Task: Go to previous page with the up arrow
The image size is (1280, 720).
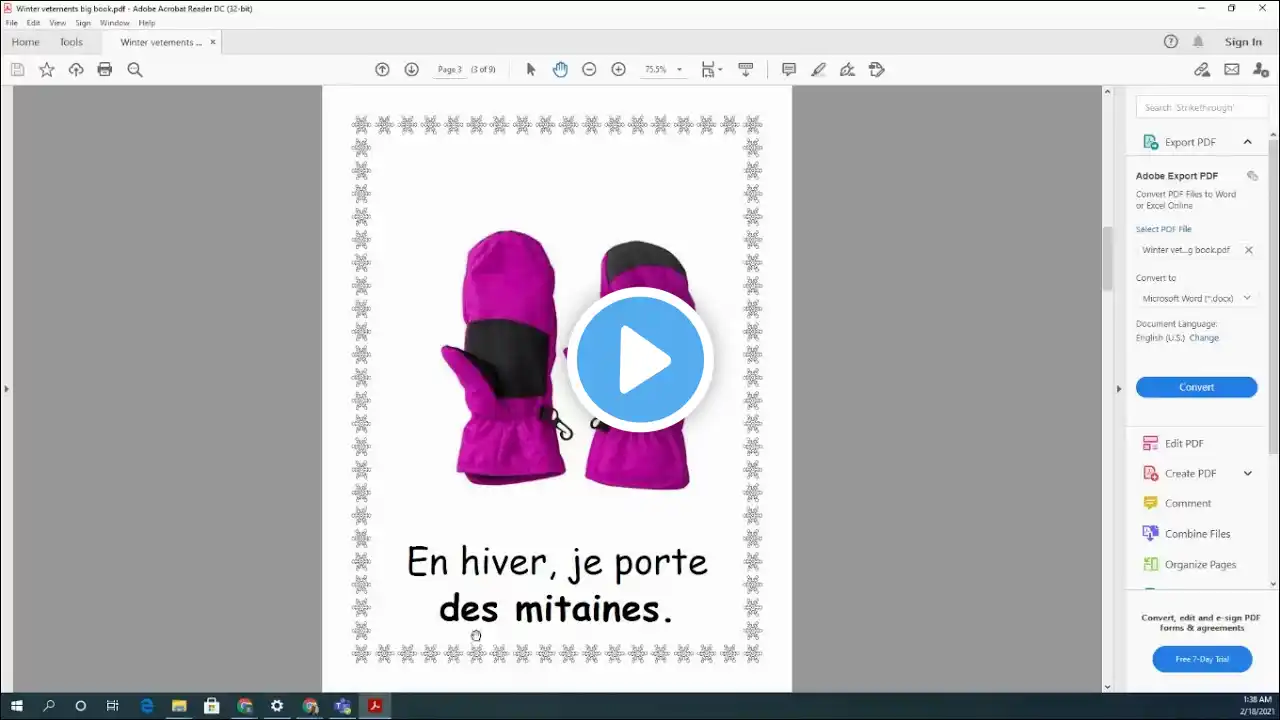Action: (382, 69)
